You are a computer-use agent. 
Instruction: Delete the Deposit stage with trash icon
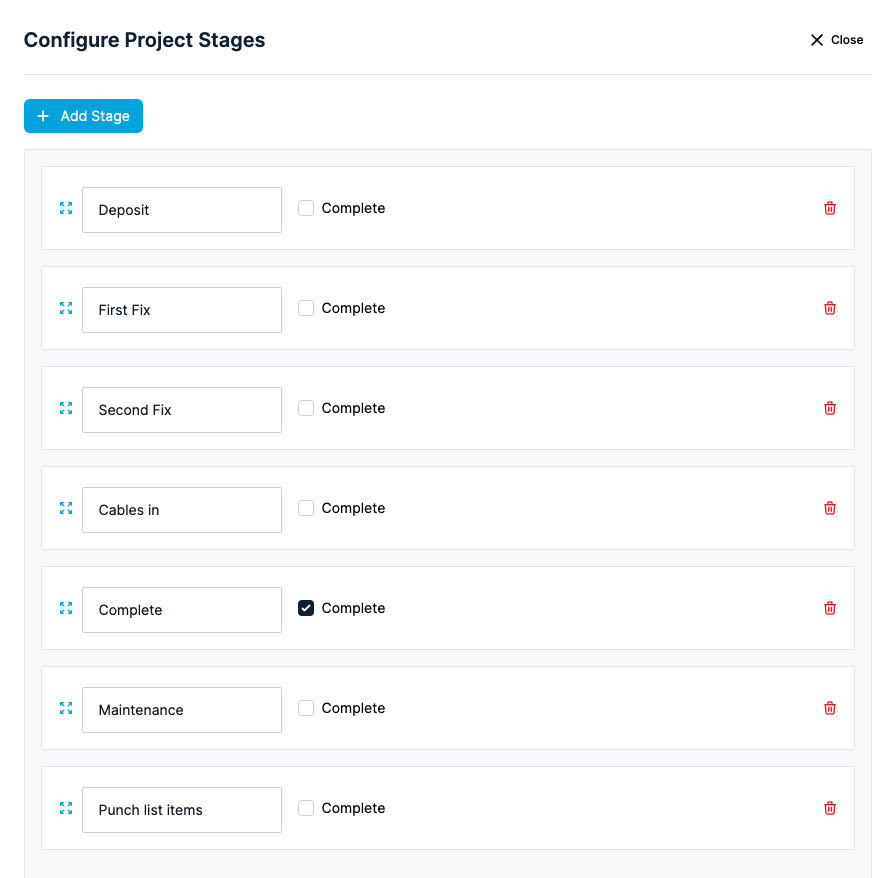[829, 208]
